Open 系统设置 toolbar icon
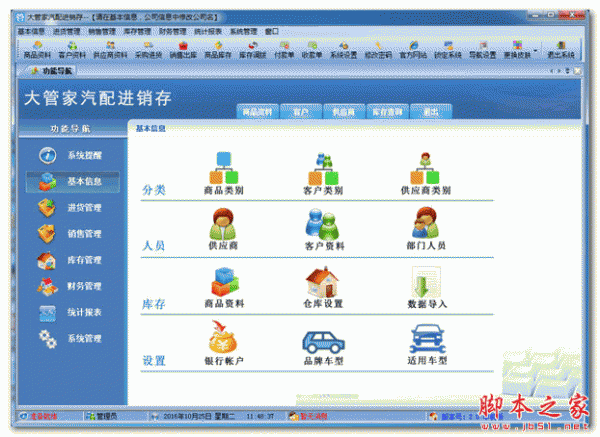 click(x=343, y=51)
